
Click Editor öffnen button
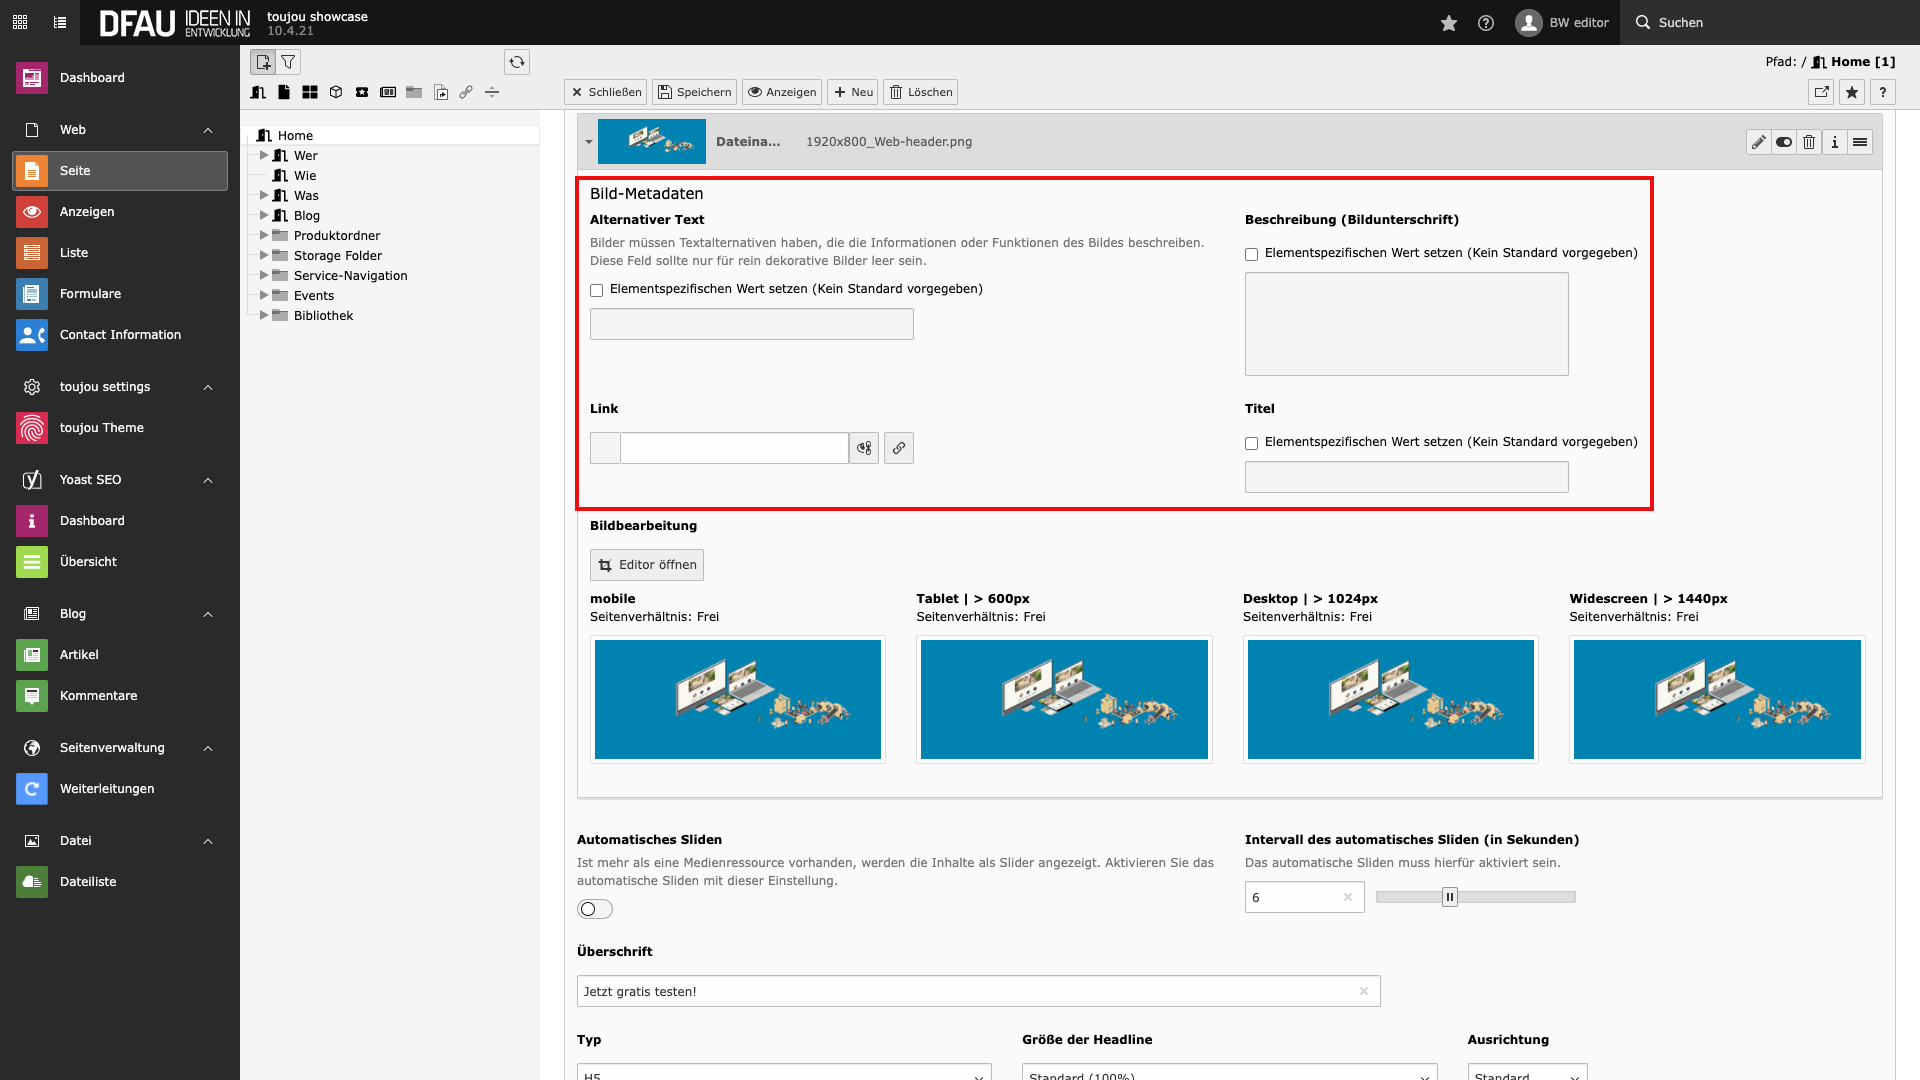pos(647,565)
